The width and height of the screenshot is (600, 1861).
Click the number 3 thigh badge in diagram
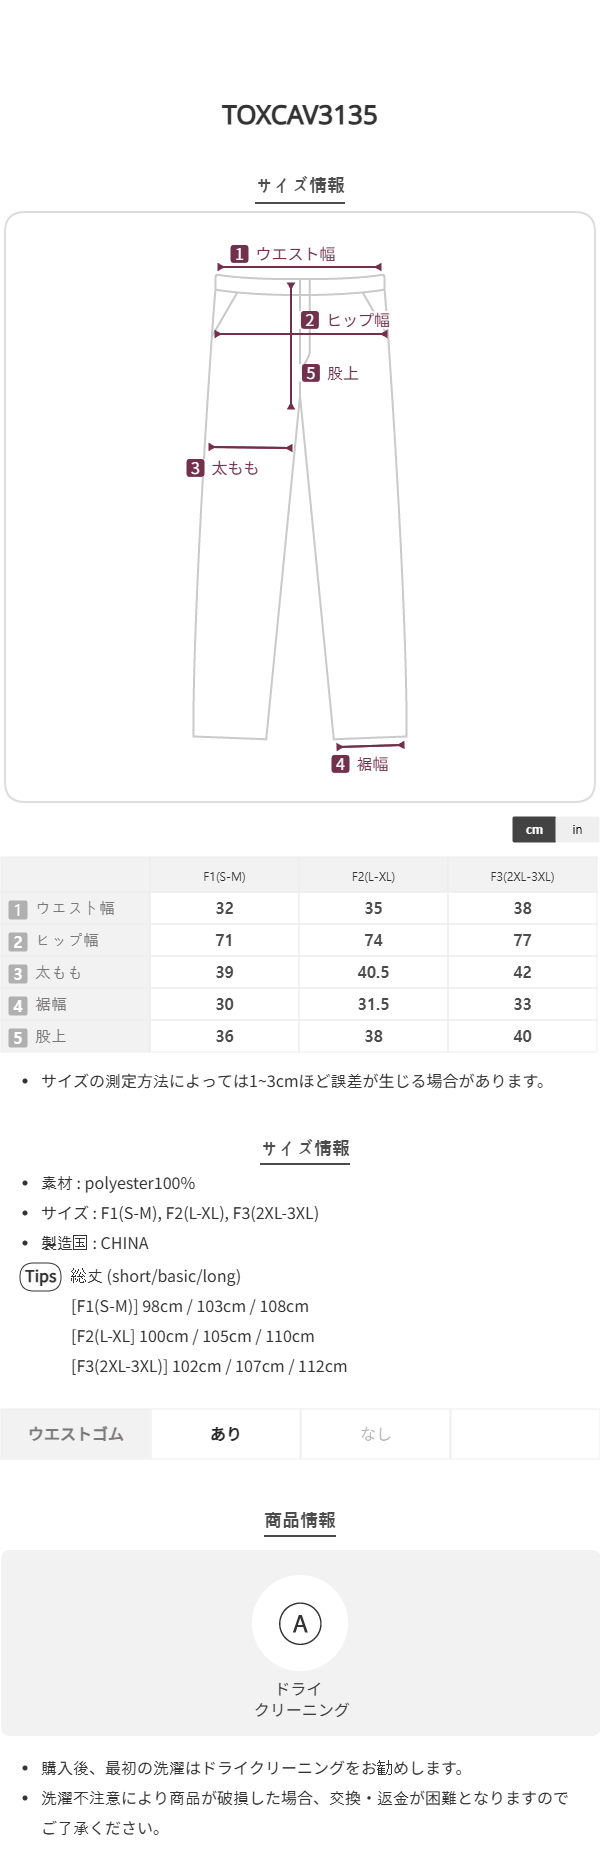click(x=195, y=468)
